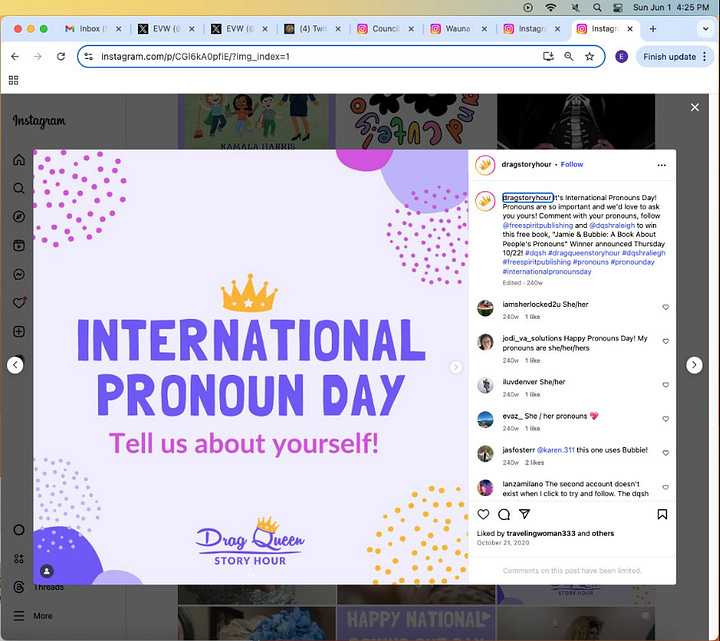Viewport: 720px width, 641px height.
Task: Like jodi_va_solutions' comment
Action: tap(665, 341)
